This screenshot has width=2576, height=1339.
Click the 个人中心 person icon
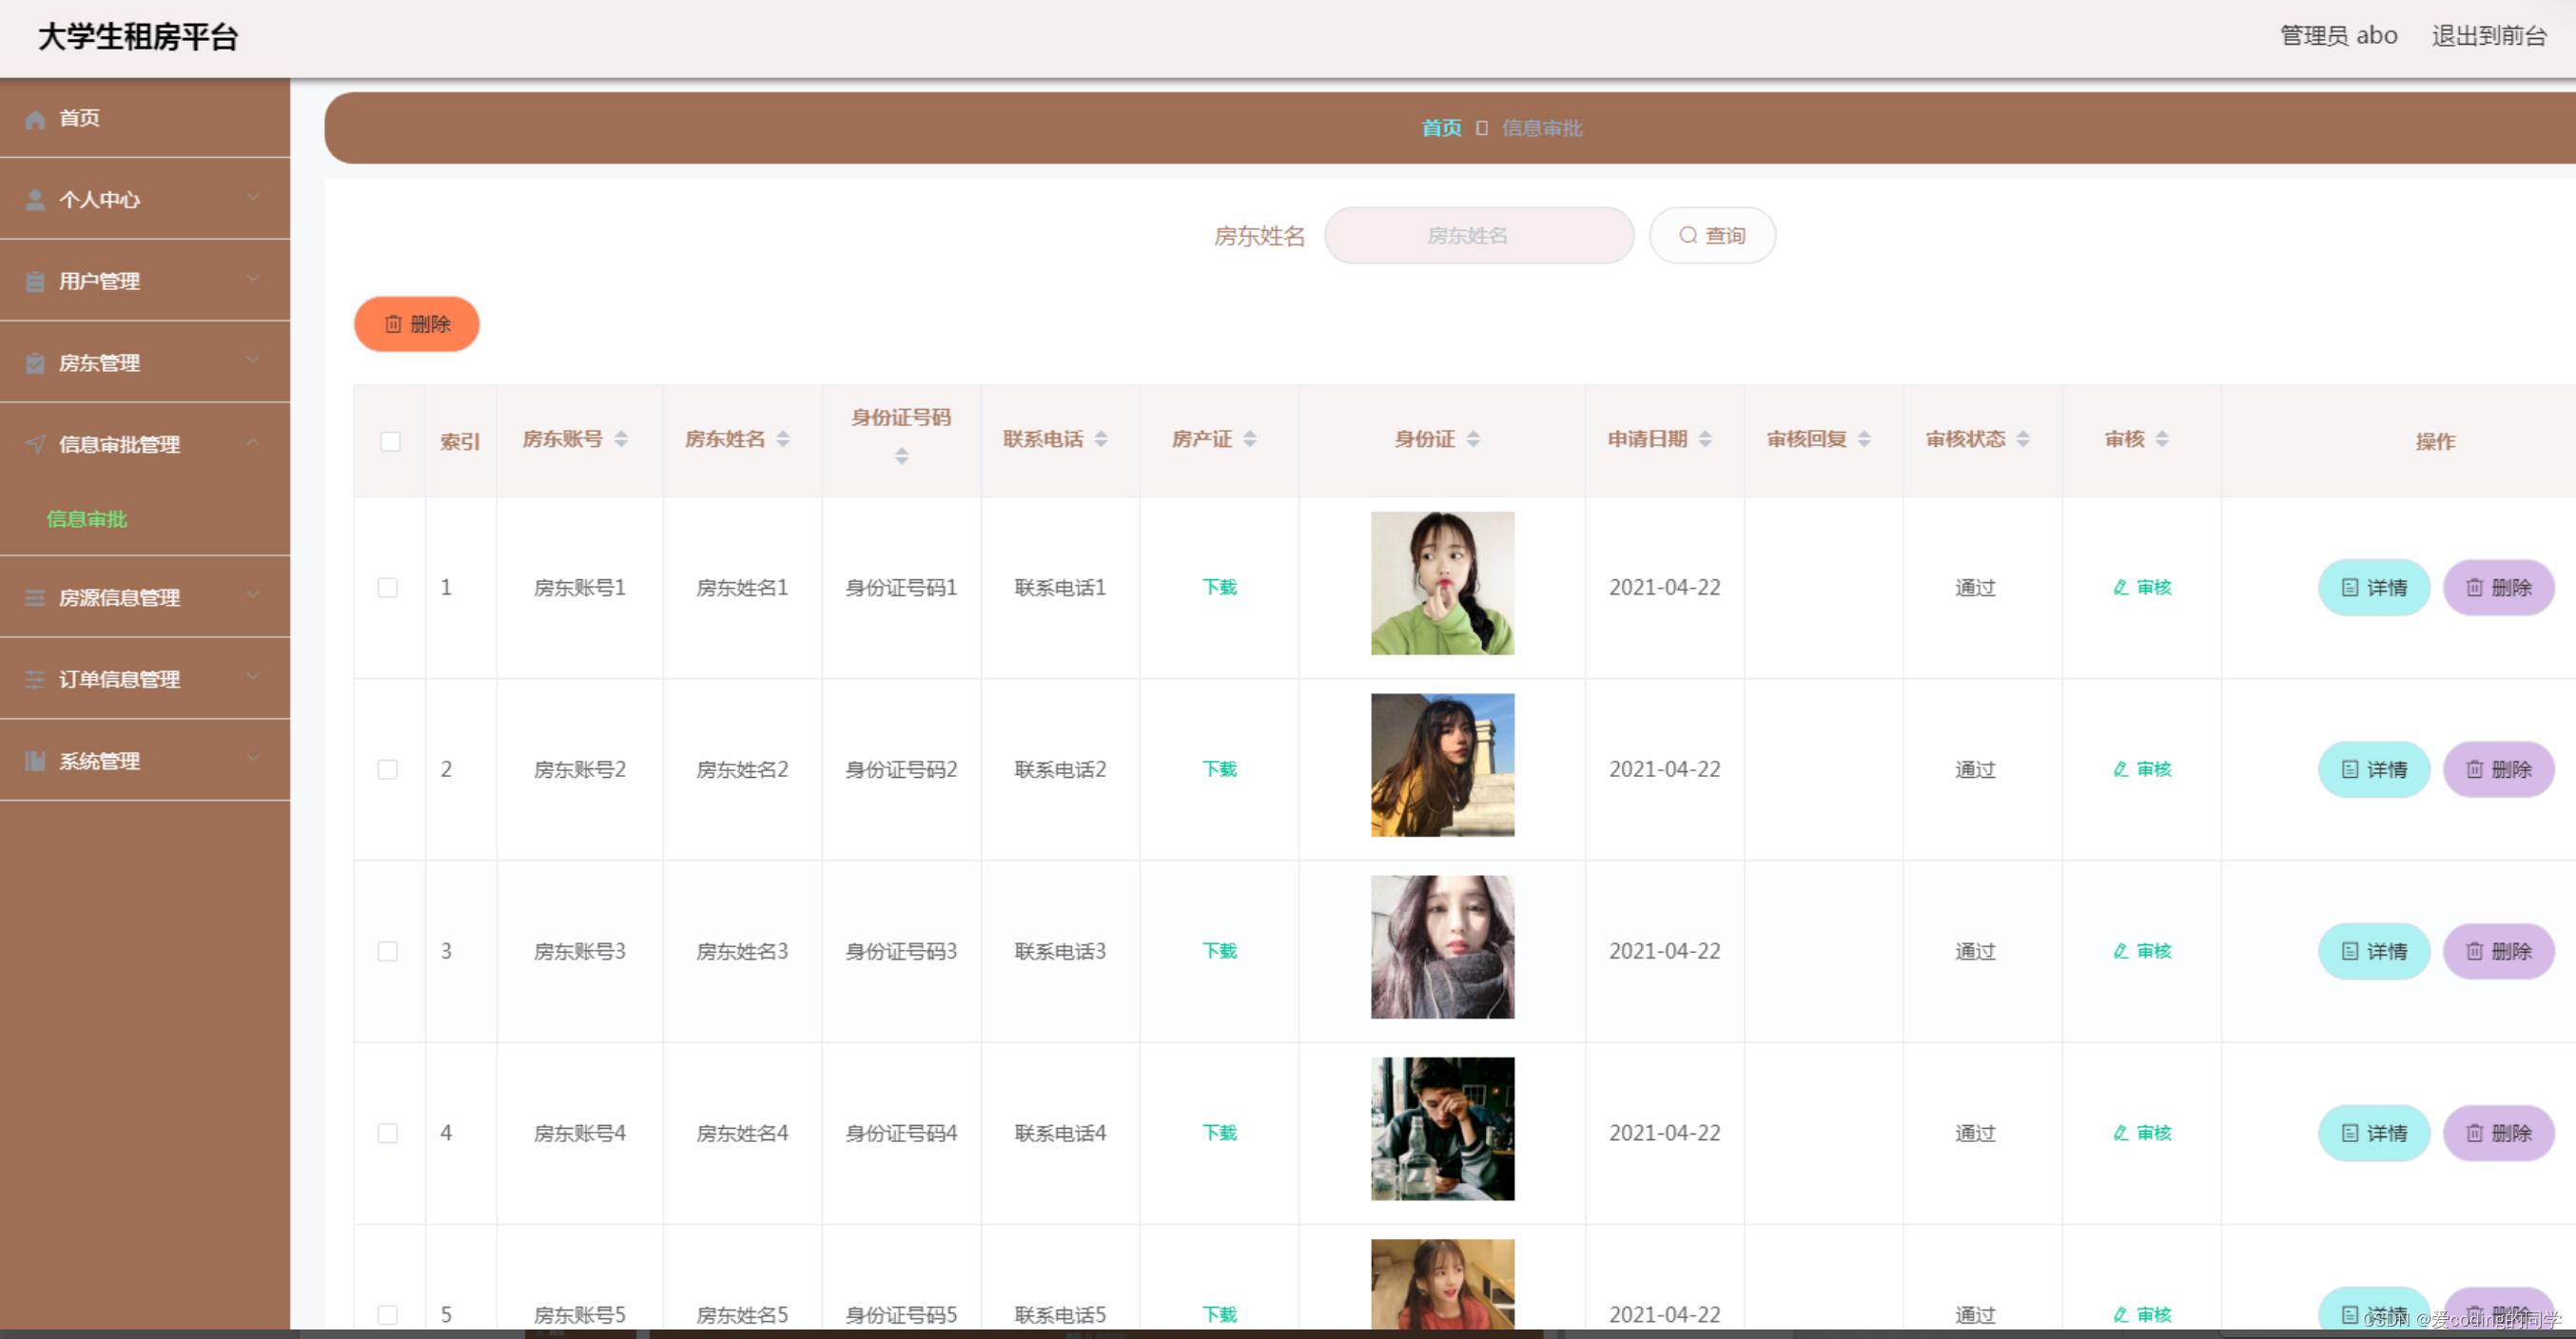click(x=35, y=200)
